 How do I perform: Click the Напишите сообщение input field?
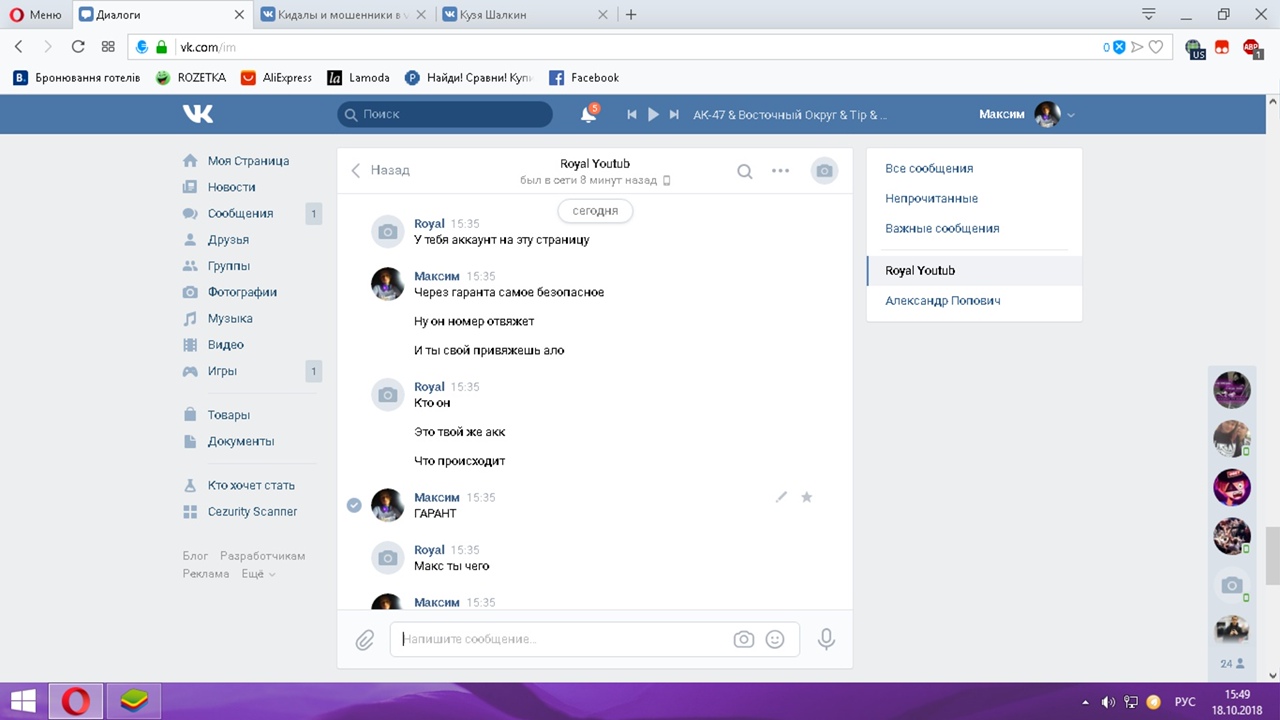click(560, 639)
